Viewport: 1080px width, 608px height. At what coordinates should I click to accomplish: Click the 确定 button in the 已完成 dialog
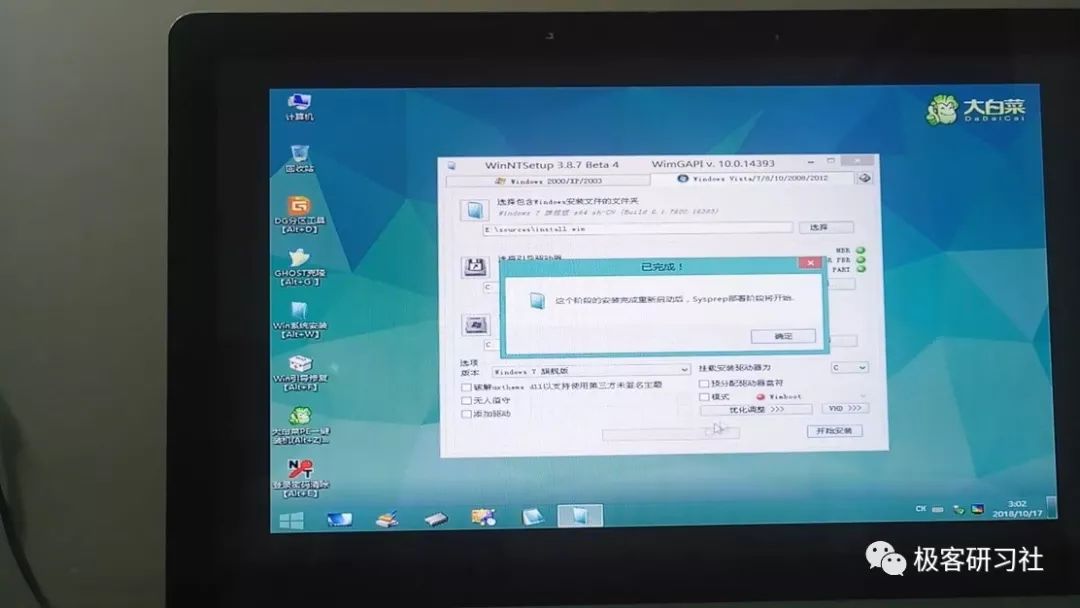tap(783, 336)
